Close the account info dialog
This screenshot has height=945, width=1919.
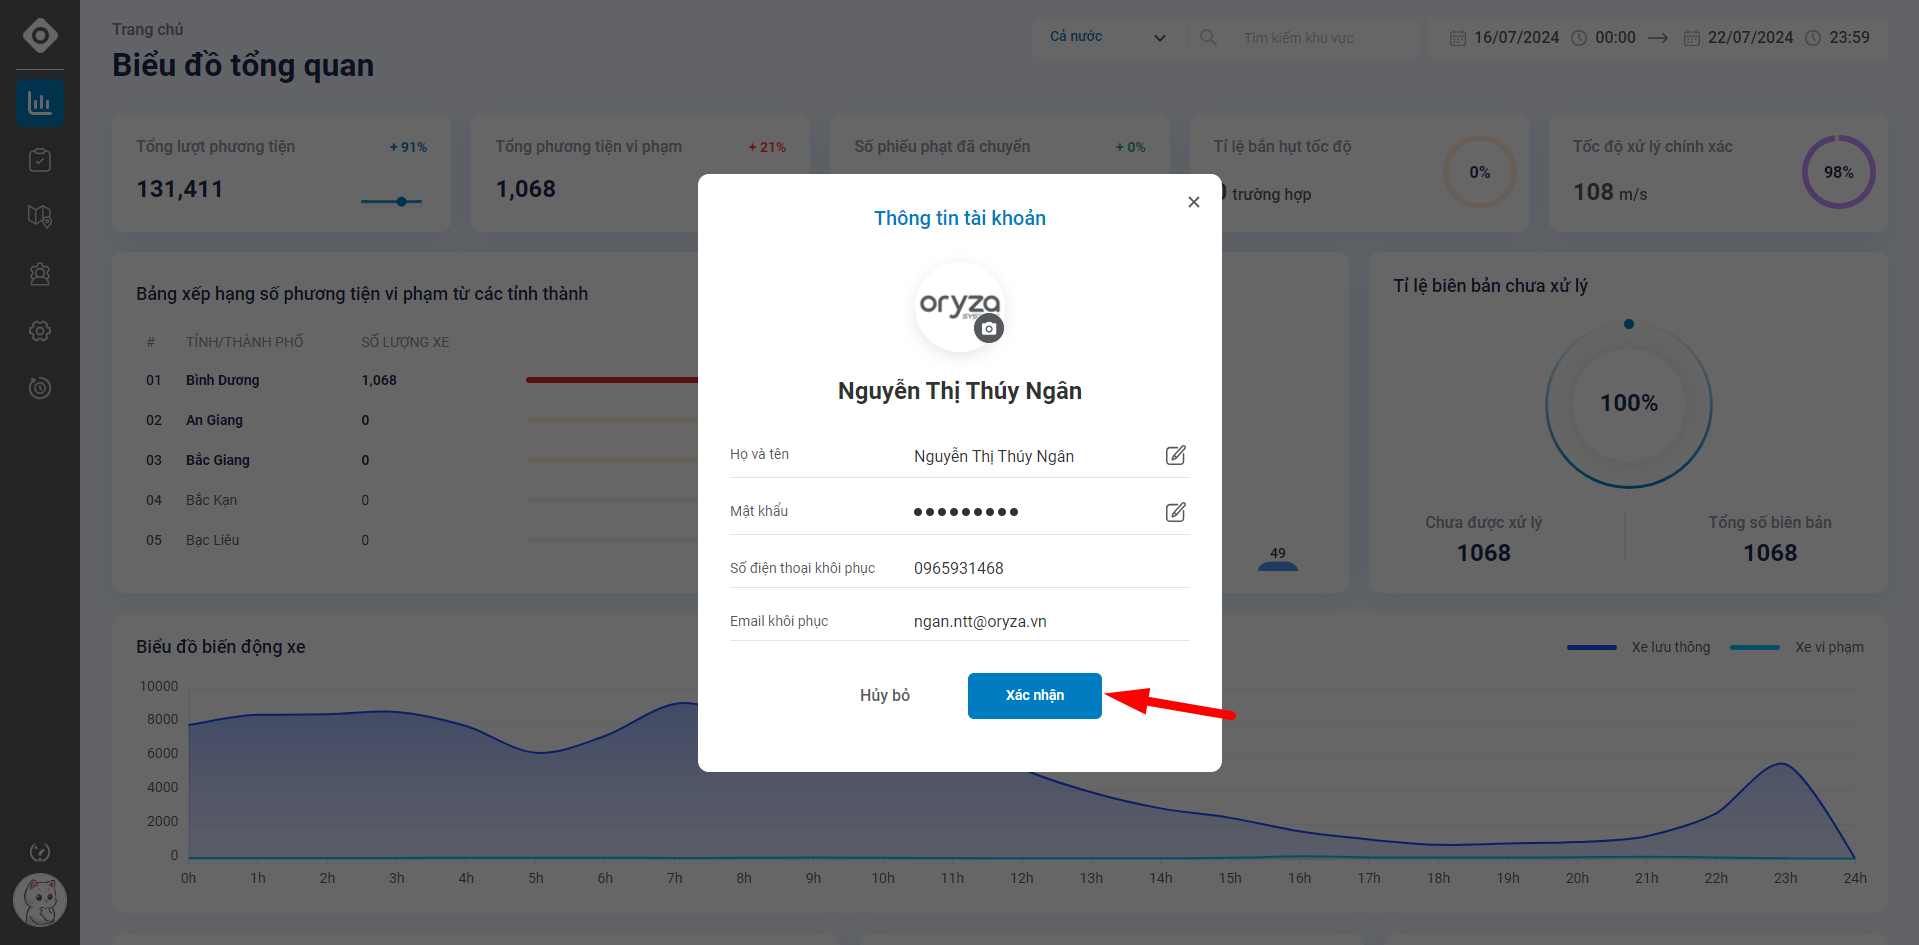pos(1193,202)
